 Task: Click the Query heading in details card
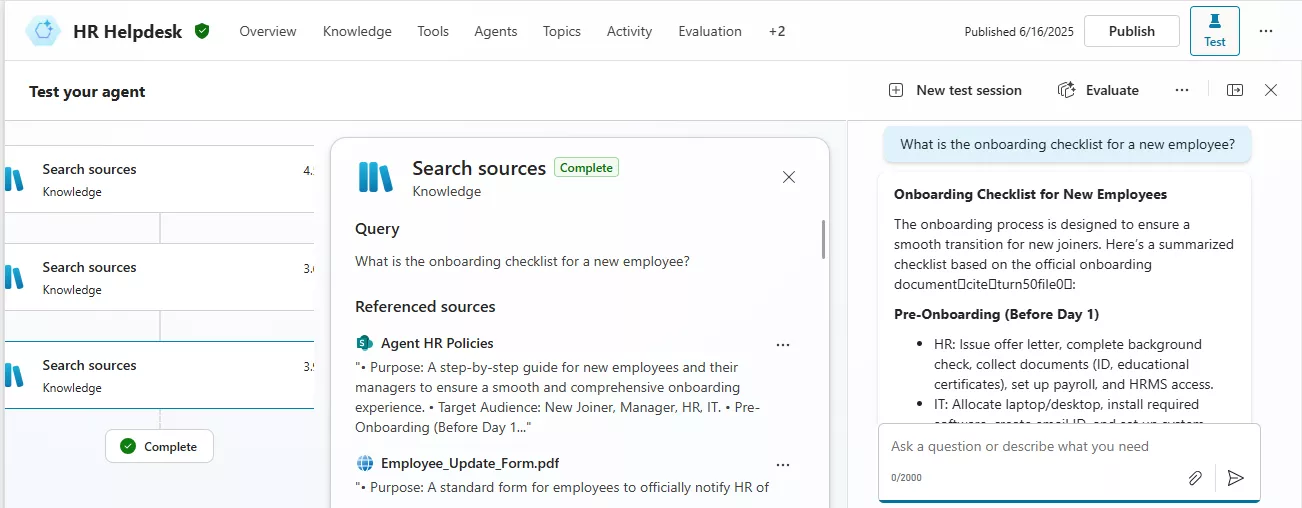(377, 229)
